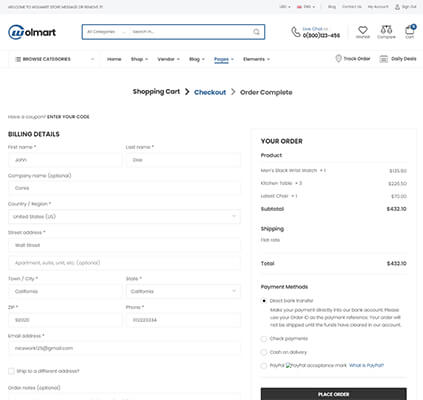Click the live chat phone icon
This screenshot has width=423, height=400.
coord(295,32)
